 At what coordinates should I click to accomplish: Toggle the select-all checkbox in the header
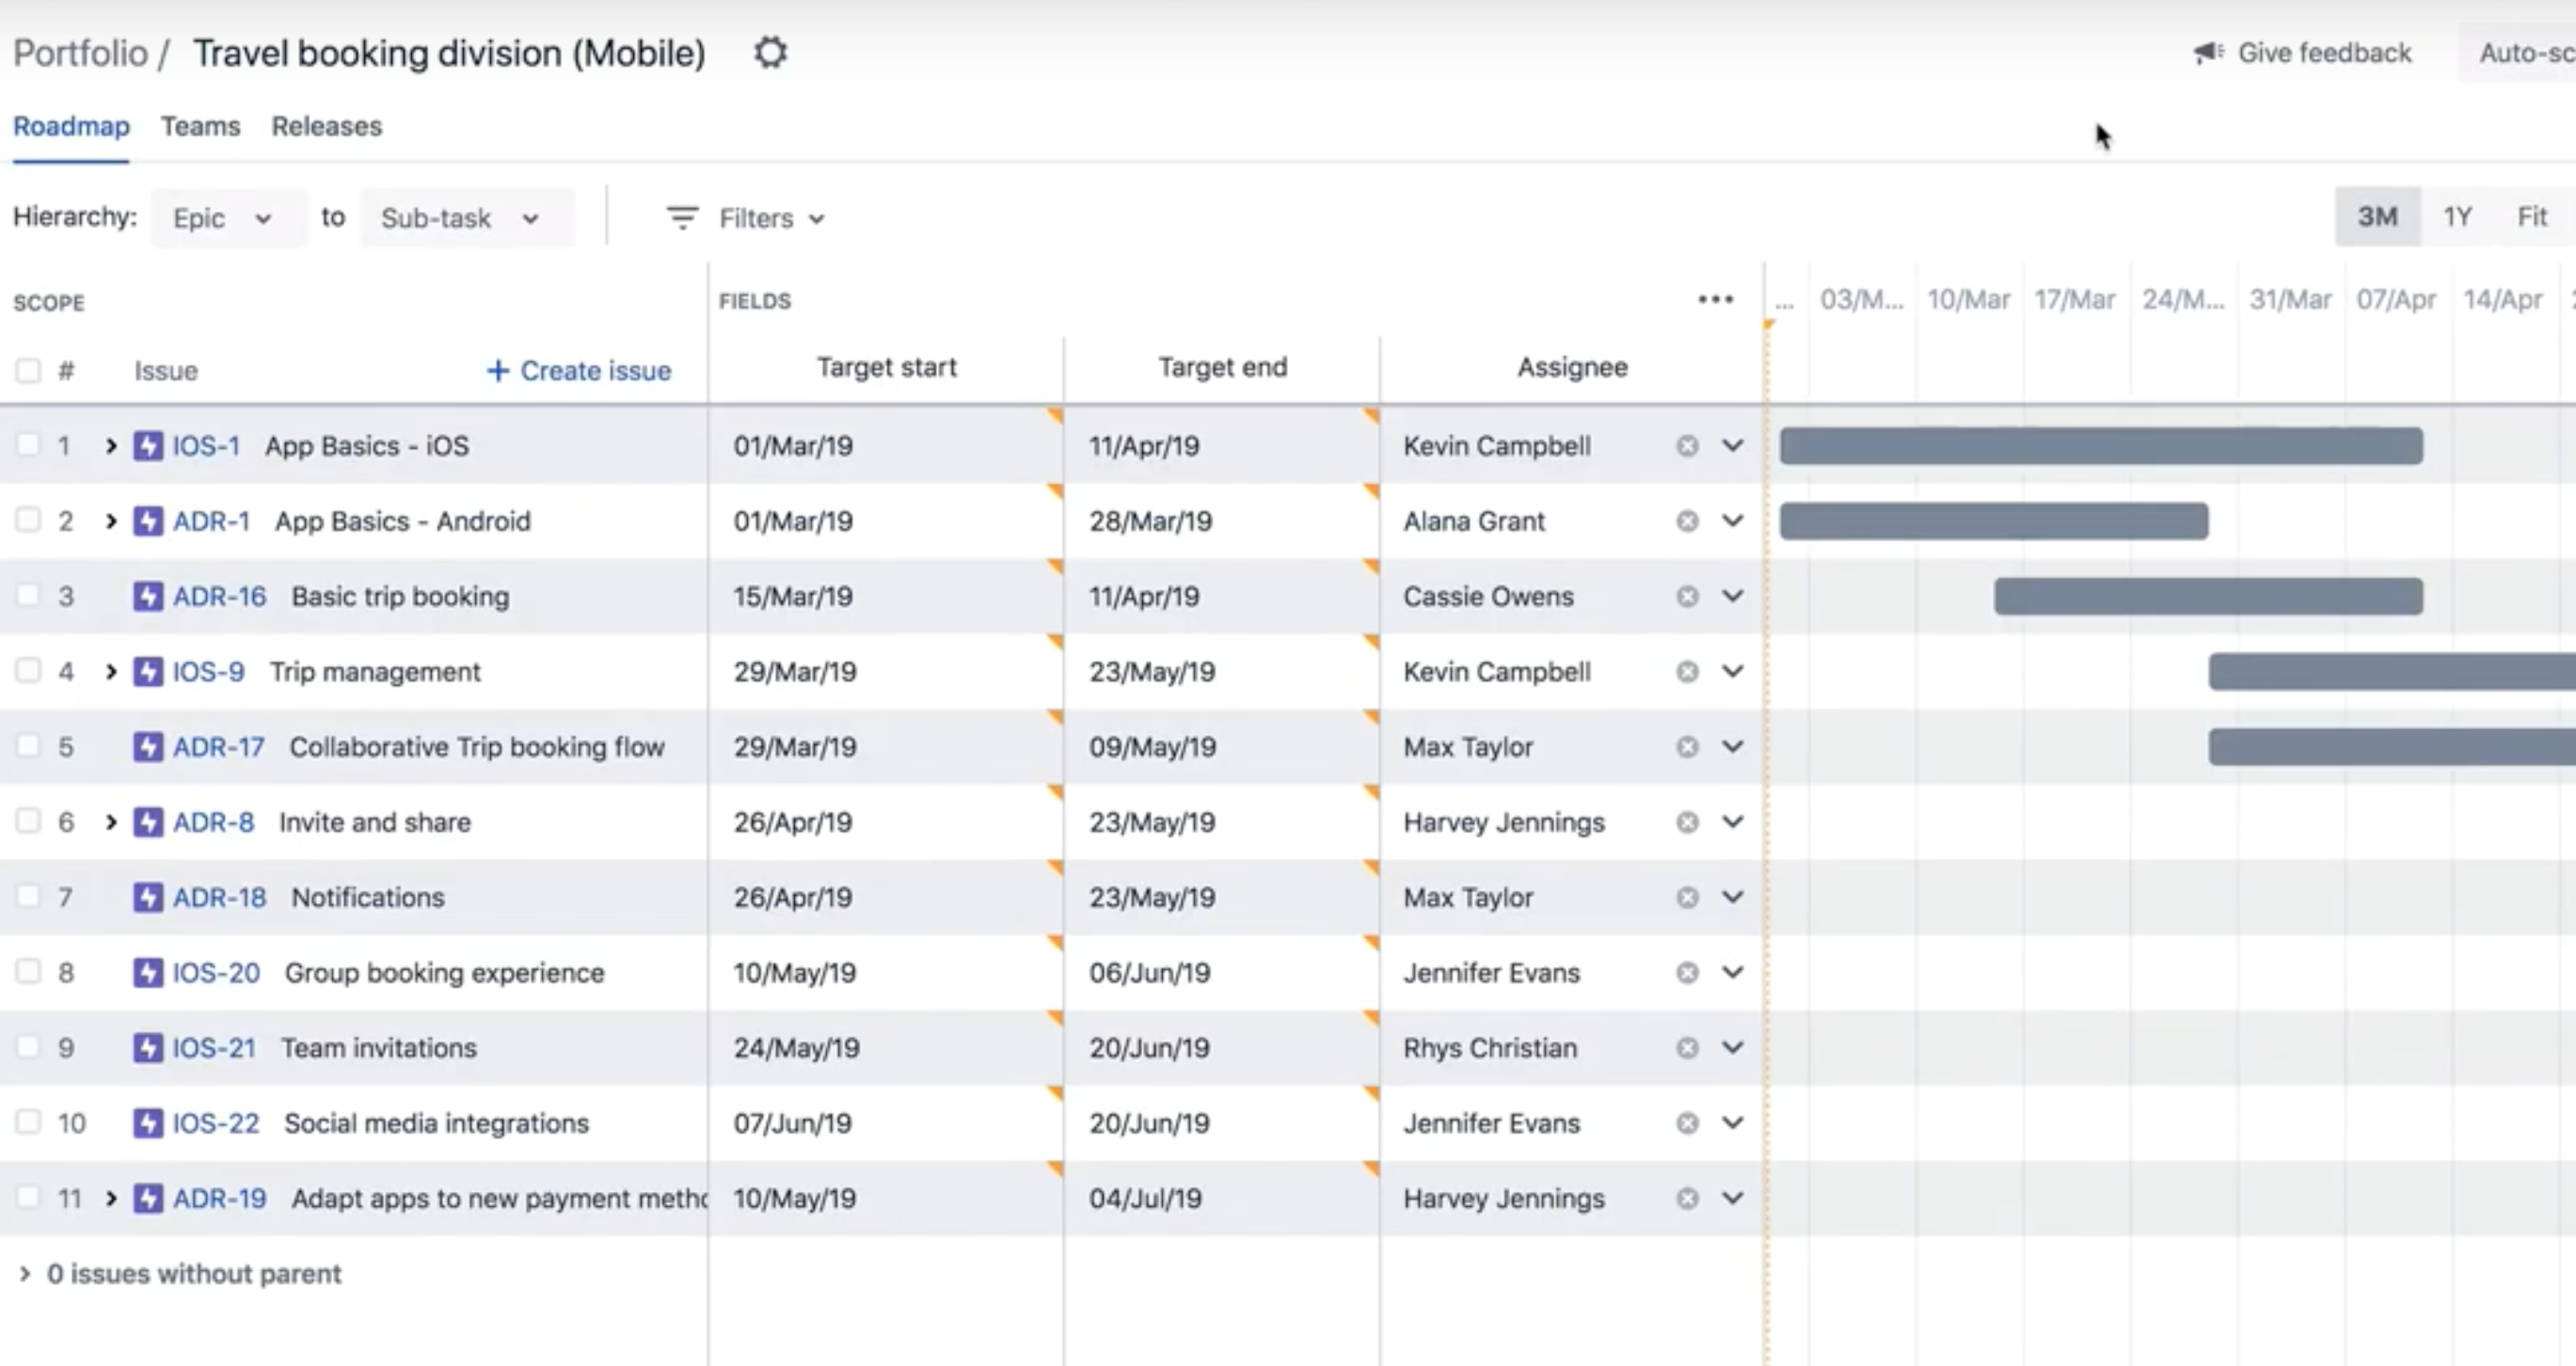[x=28, y=370]
